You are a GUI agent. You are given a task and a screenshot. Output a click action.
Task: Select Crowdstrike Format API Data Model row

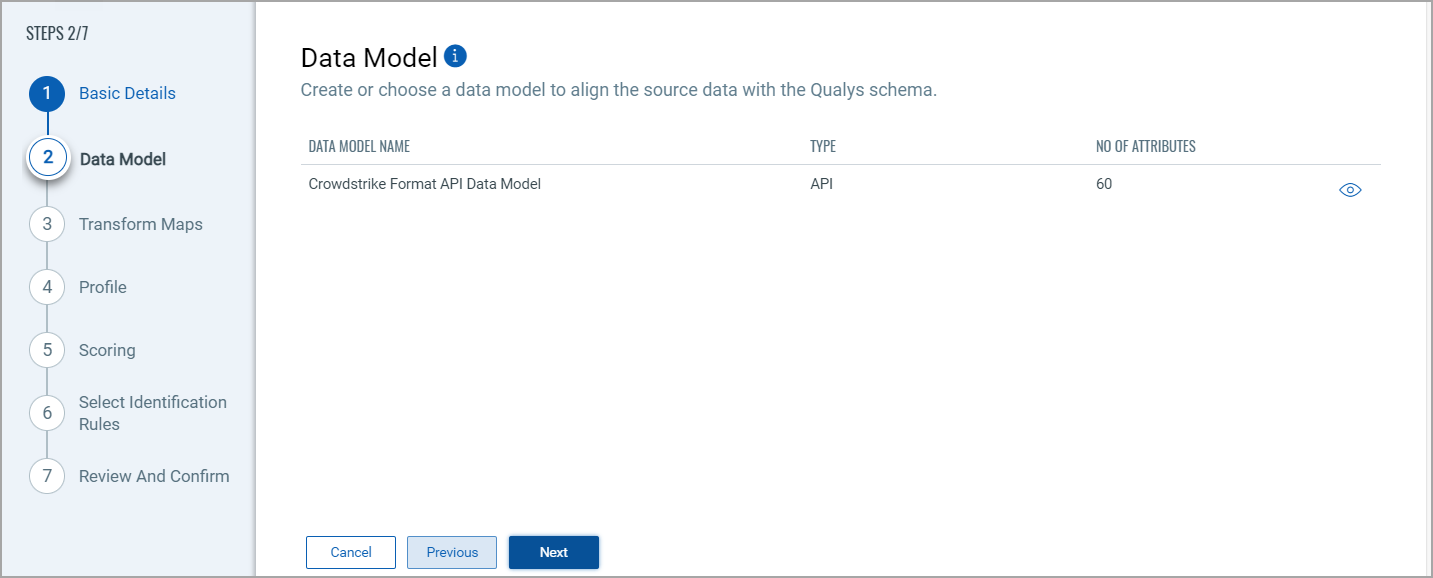coord(425,184)
